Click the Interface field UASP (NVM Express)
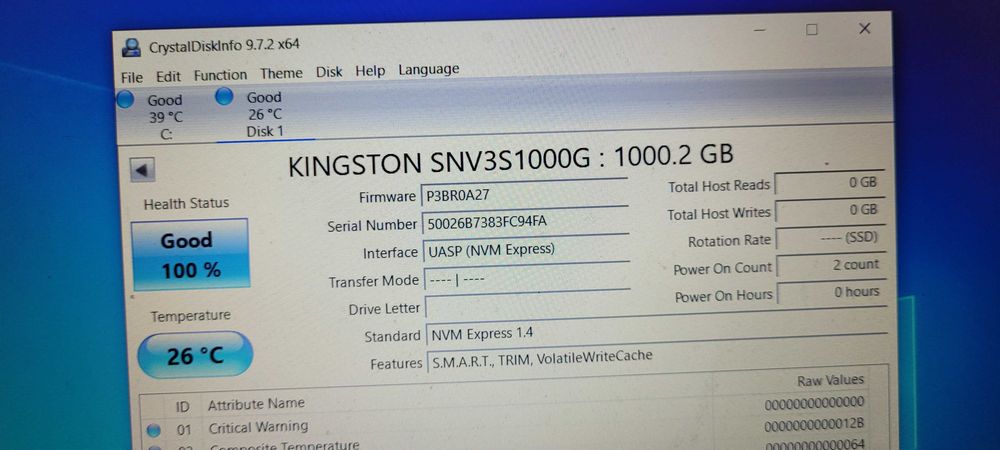Screen dimensions: 1000x450 tap(526, 250)
